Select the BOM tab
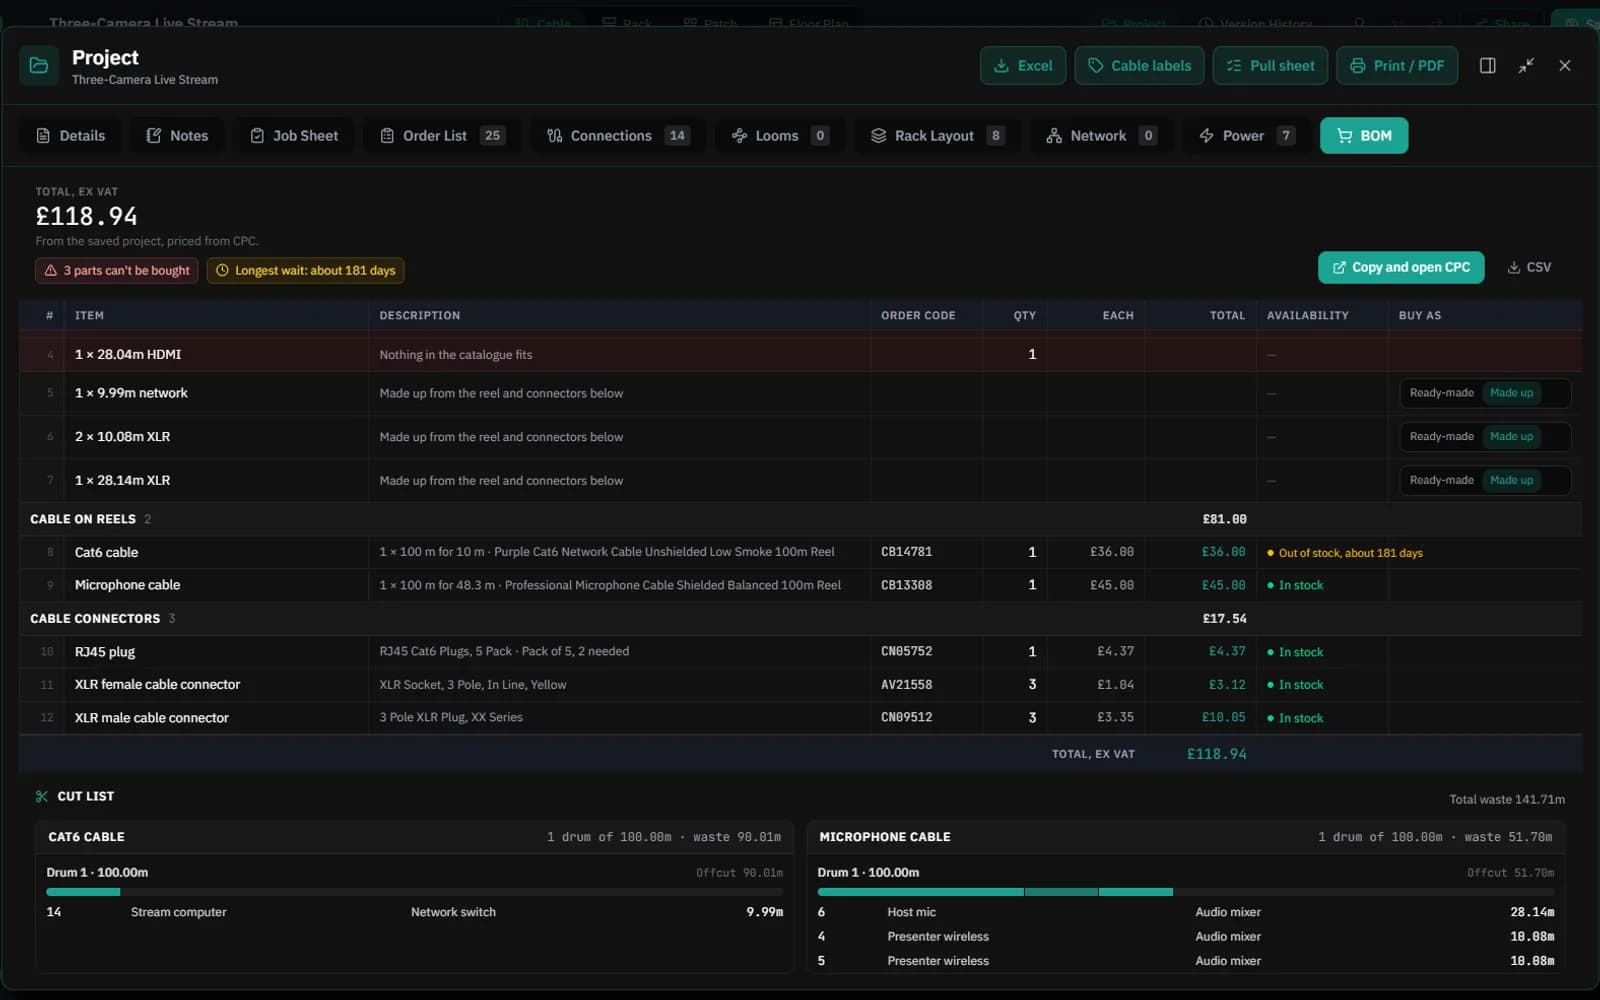The image size is (1600, 1000). (x=1364, y=136)
